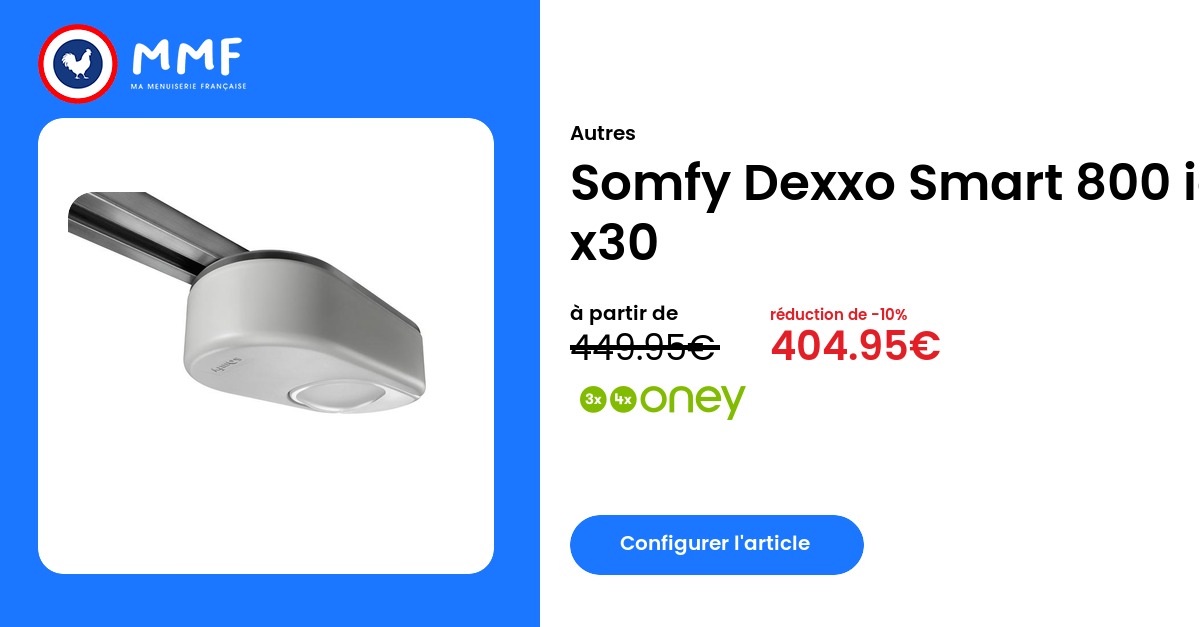Click the Autres category label

pyautogui.click(x=602, y=133)
